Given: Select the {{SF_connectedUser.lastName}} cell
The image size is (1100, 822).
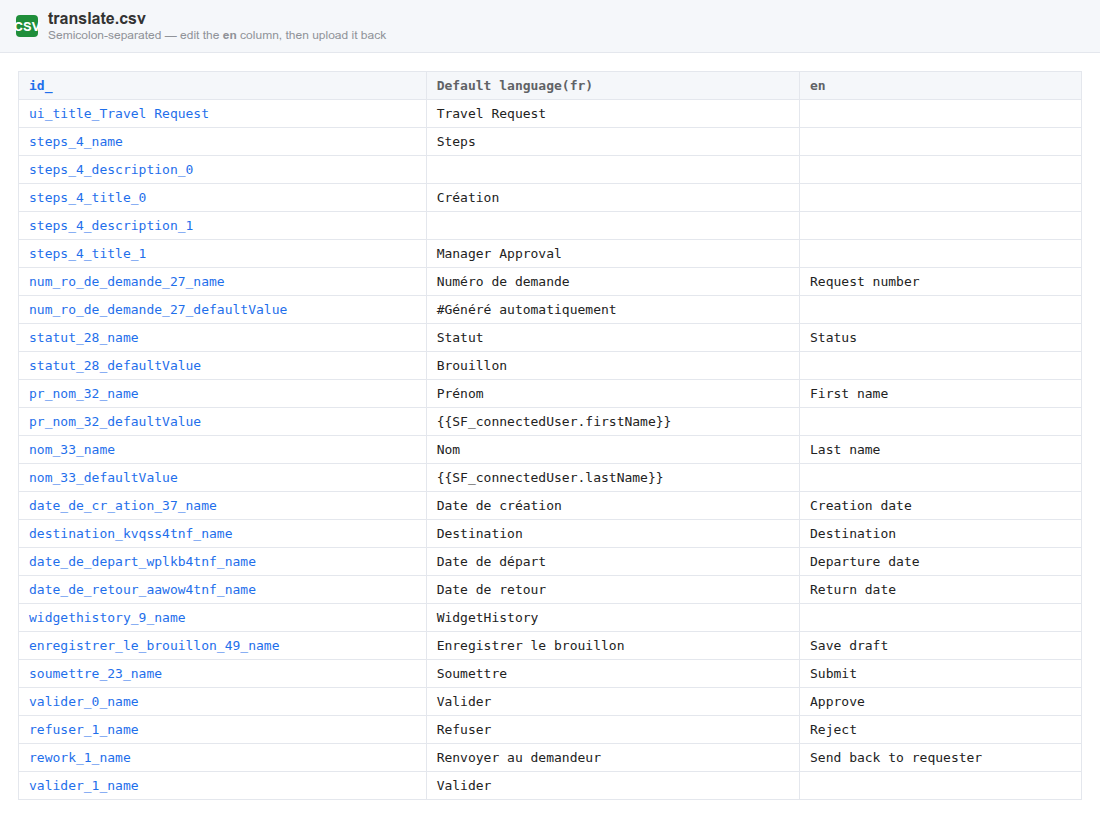Looking at the screenshot, I should (612, 478).
